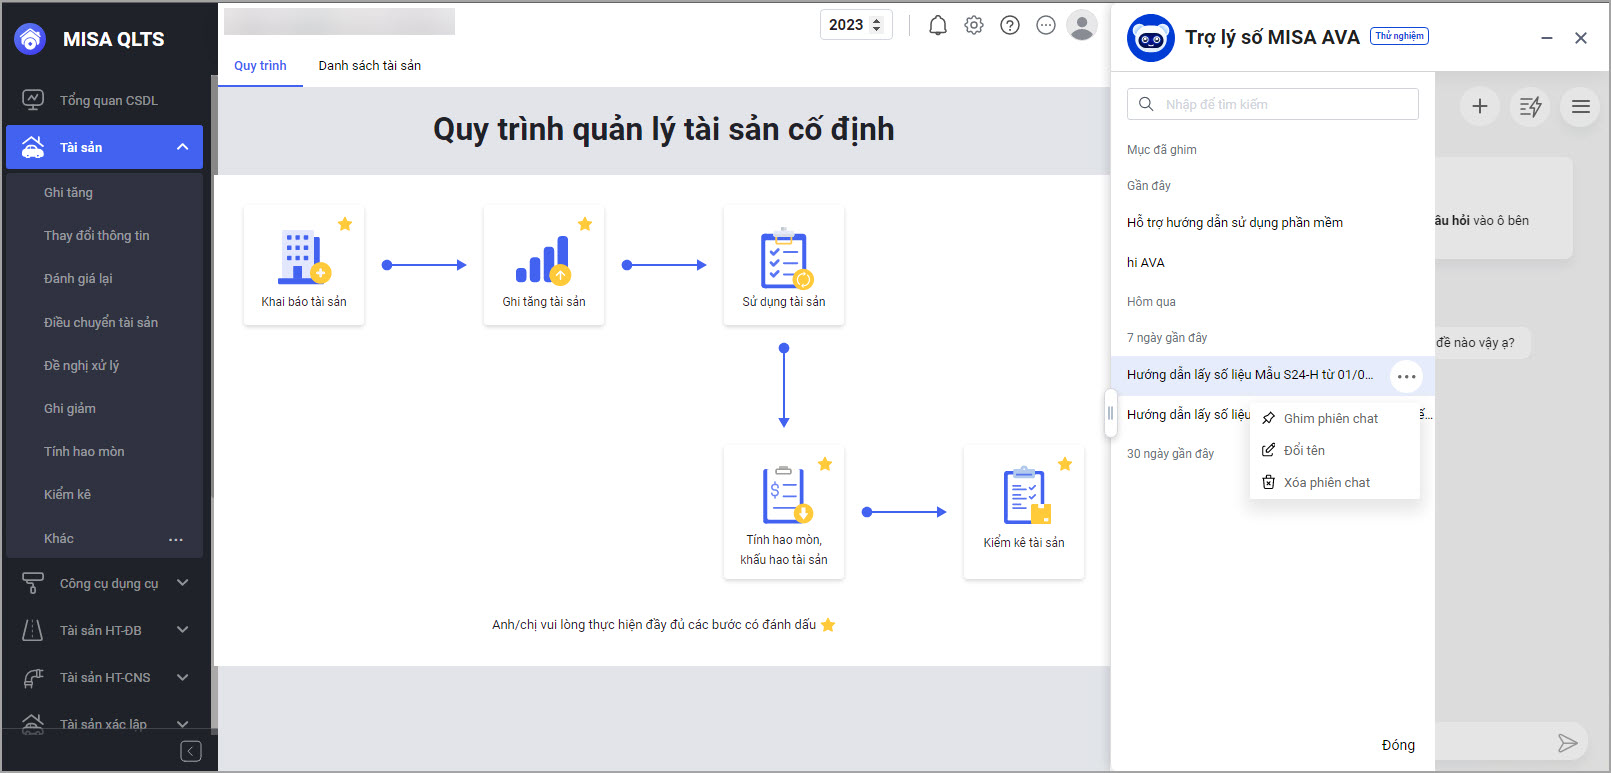Screen dimensions: 1611x773
Task: Click the Mục đã ghim section label
Action: [x=1162, y=150]
